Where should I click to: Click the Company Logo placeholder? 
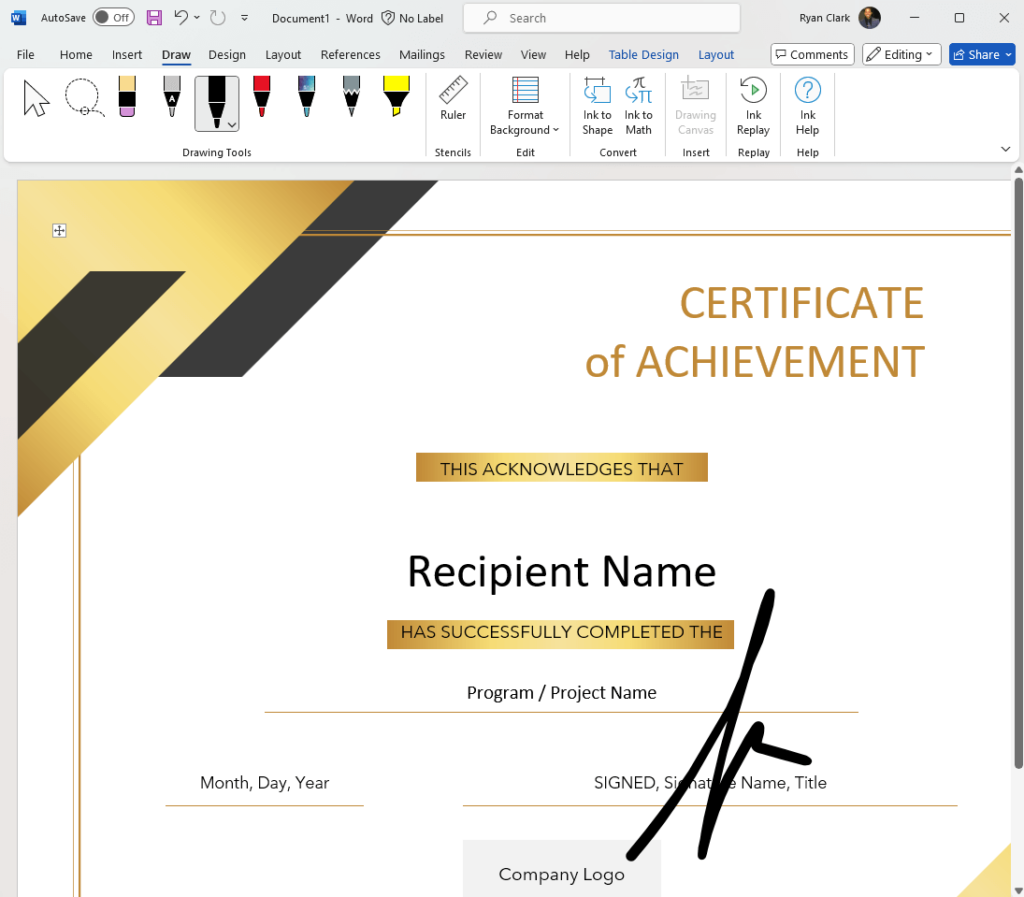click(562, 873)
